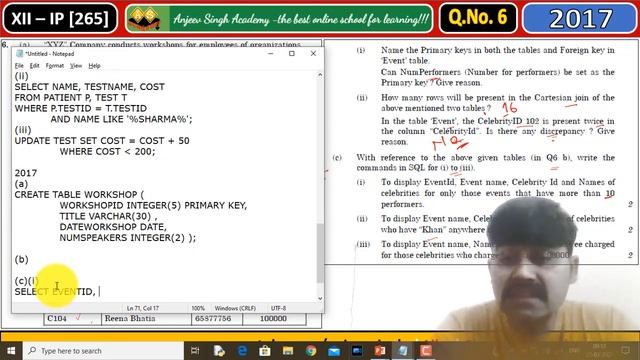Click the 'WHERE COST < 200;' line
Viewport: 640px width, 360px height.
(x=107, y=151)
